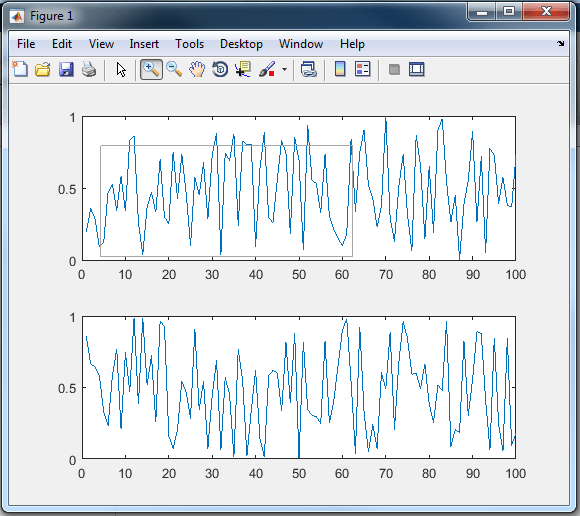Image resolution: width=580 pixels, height=516 pixels.
Task: Click the New Figure icon
Action: tap(20, 69)
